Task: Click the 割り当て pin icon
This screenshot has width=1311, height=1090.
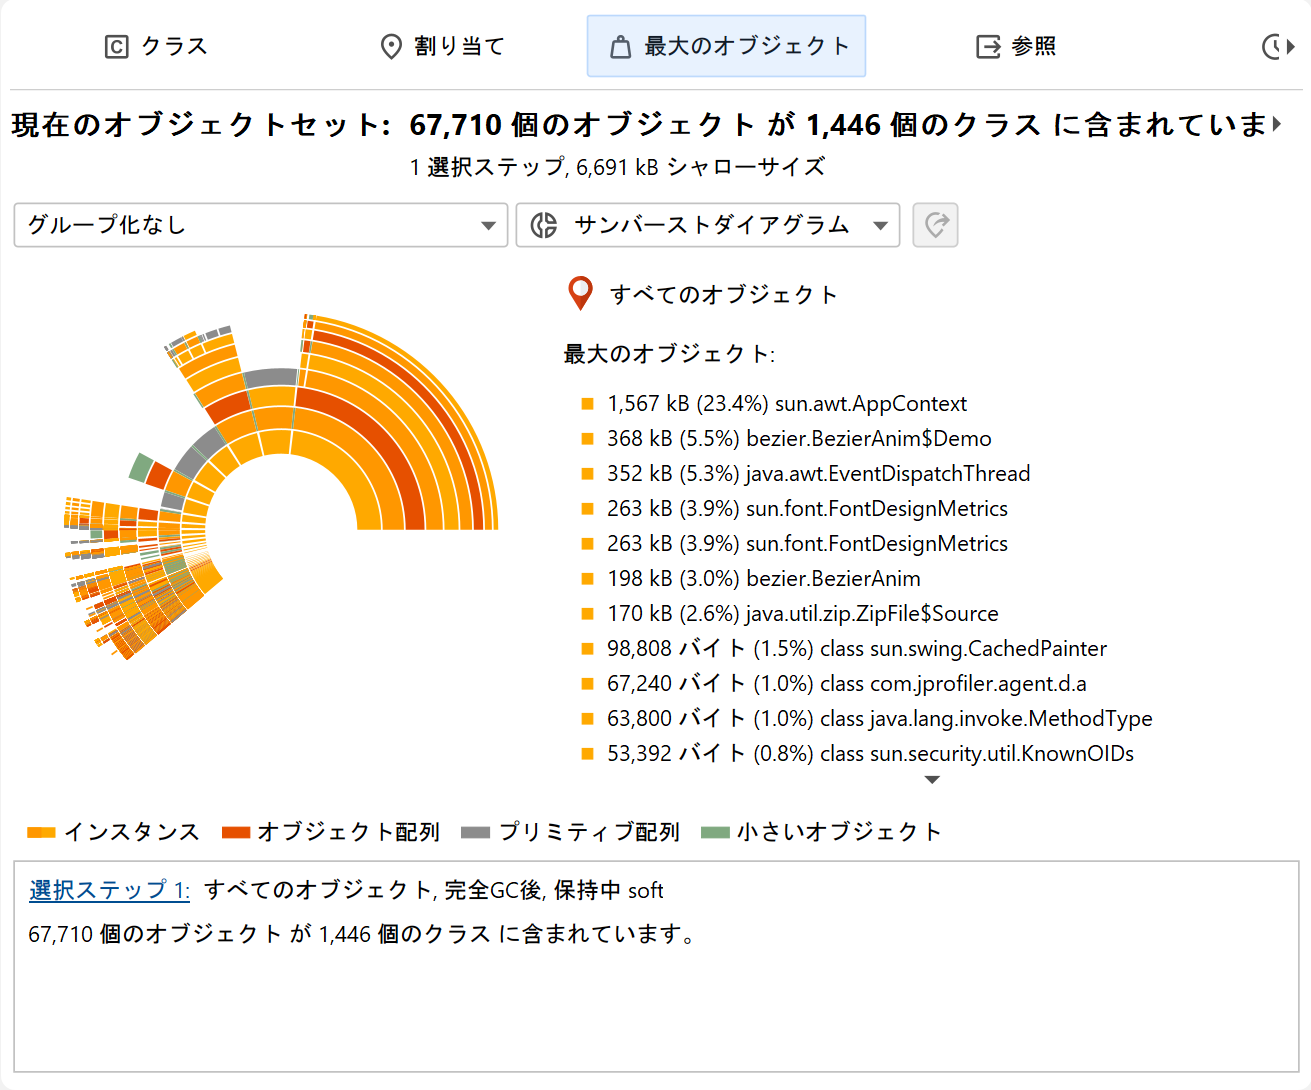Action: tap(391, 47)
